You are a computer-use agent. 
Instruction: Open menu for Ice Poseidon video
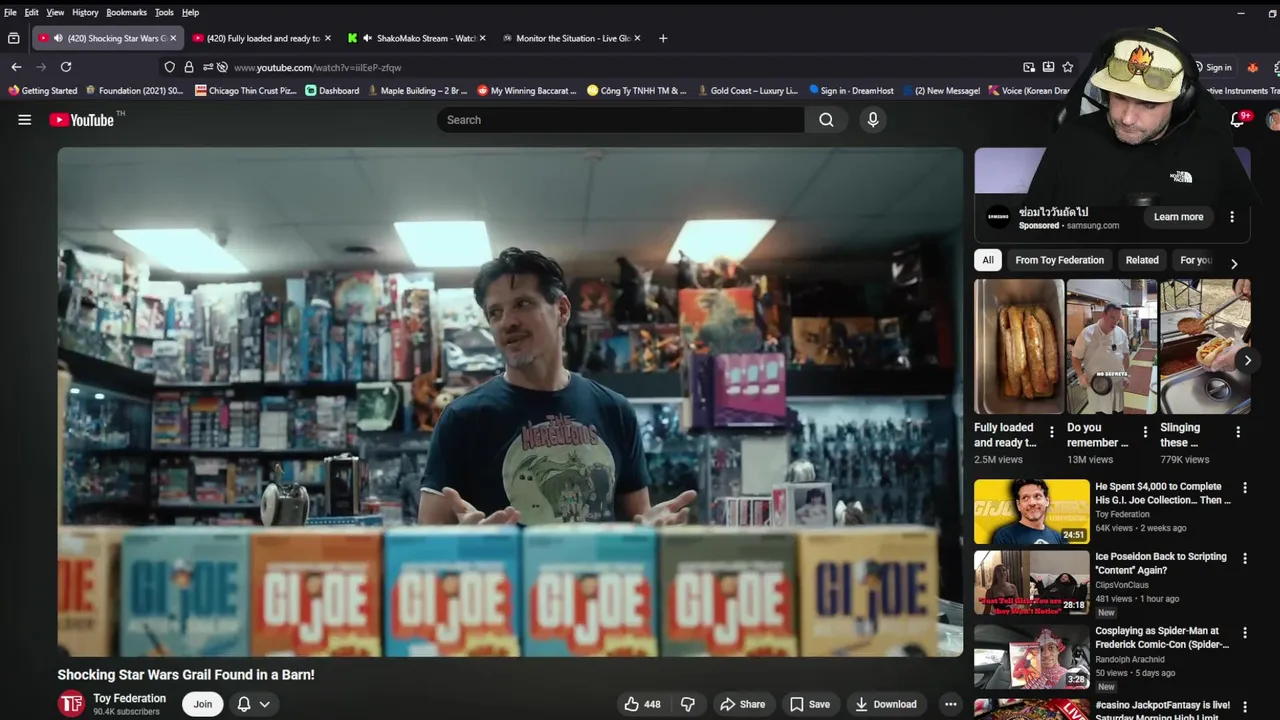[x=1245, y=558]
